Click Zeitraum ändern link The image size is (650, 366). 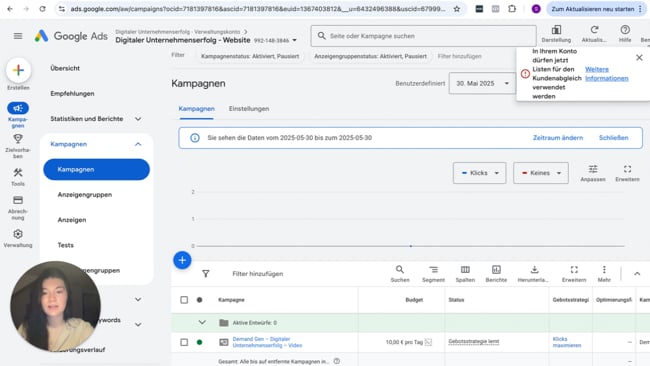(x=558, y=138)
